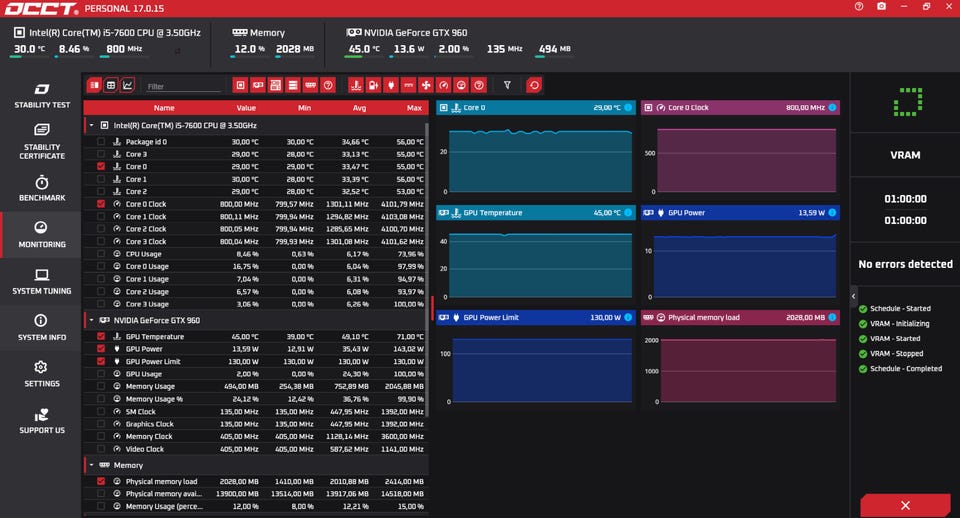Tick the GPU Usage checkbox

pyautogui.click(x=100, y=373)
